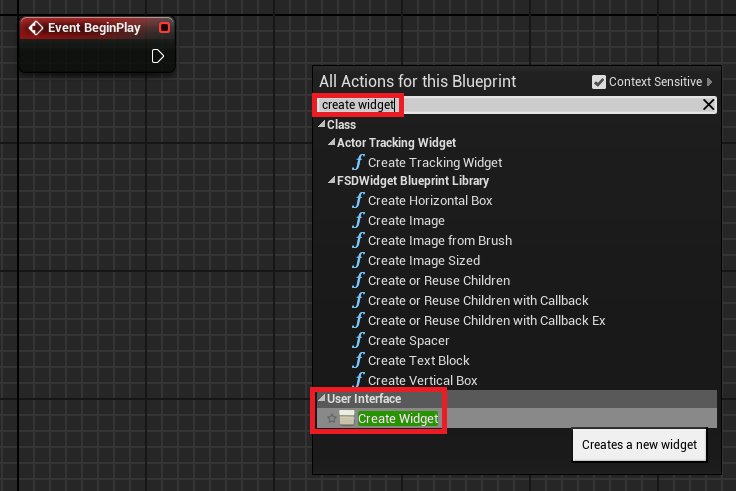
Task: Select Create Horizontal Box function
Action: click(x=430, y=200)
